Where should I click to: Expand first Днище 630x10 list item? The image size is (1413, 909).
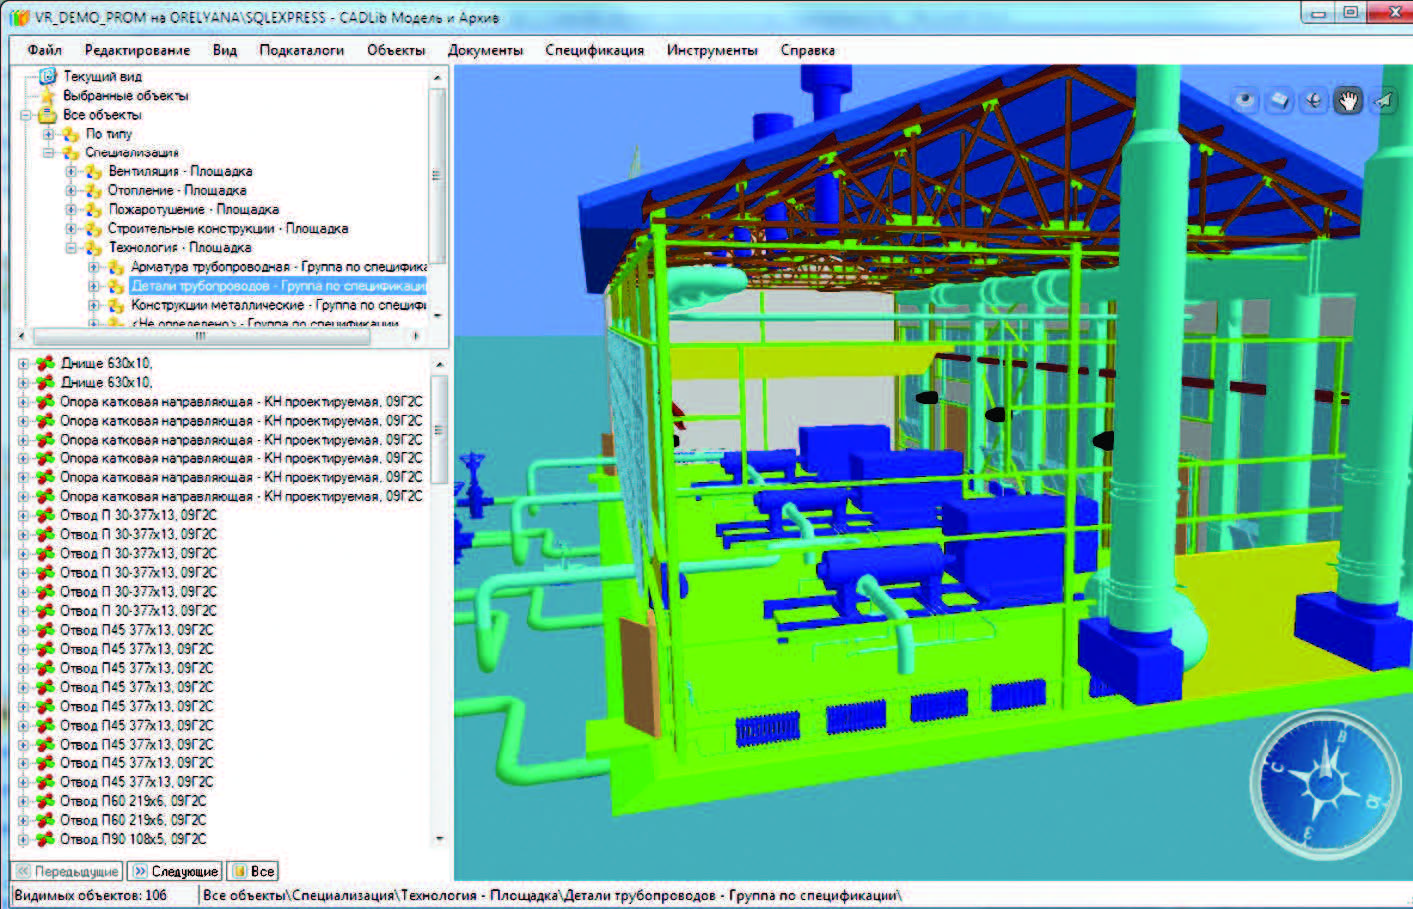click(x=23, y=363)
